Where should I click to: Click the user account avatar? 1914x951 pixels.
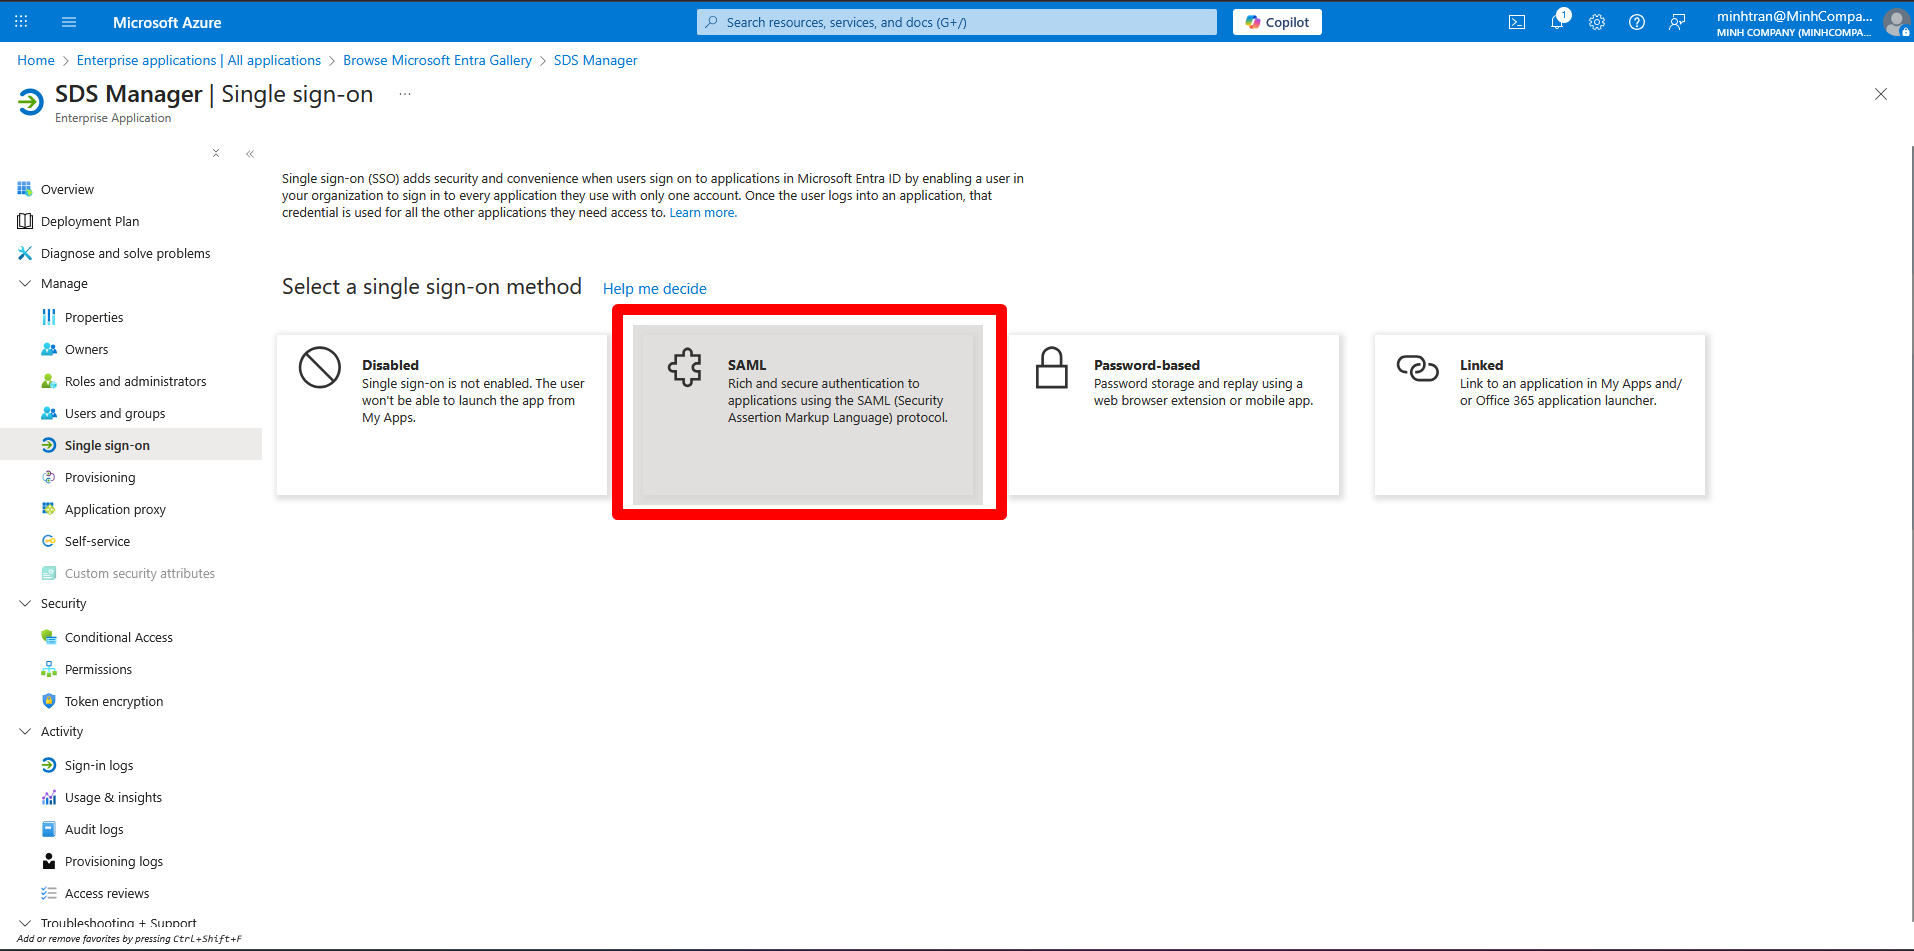point(1896,22)
